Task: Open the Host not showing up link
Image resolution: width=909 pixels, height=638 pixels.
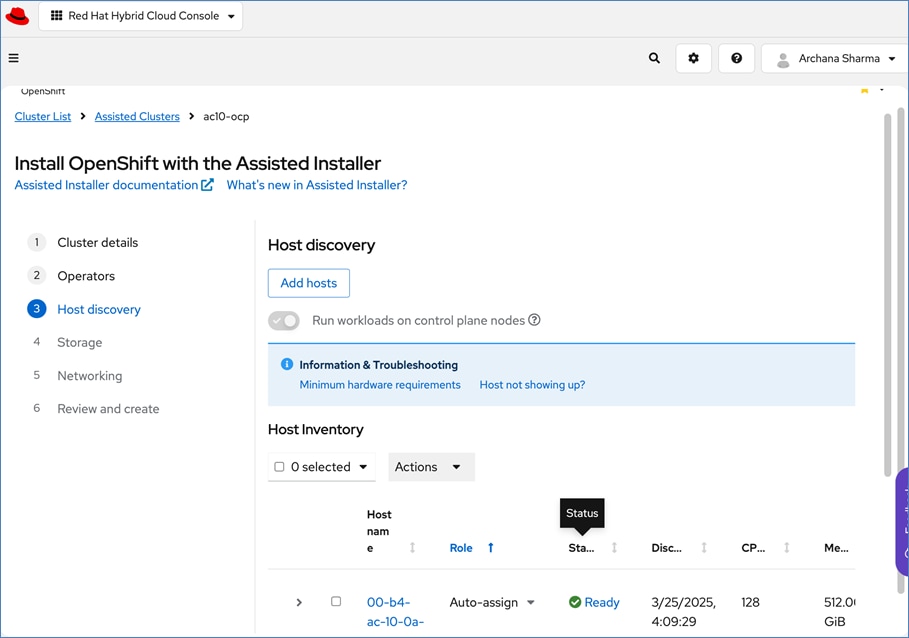Action: 532,385
